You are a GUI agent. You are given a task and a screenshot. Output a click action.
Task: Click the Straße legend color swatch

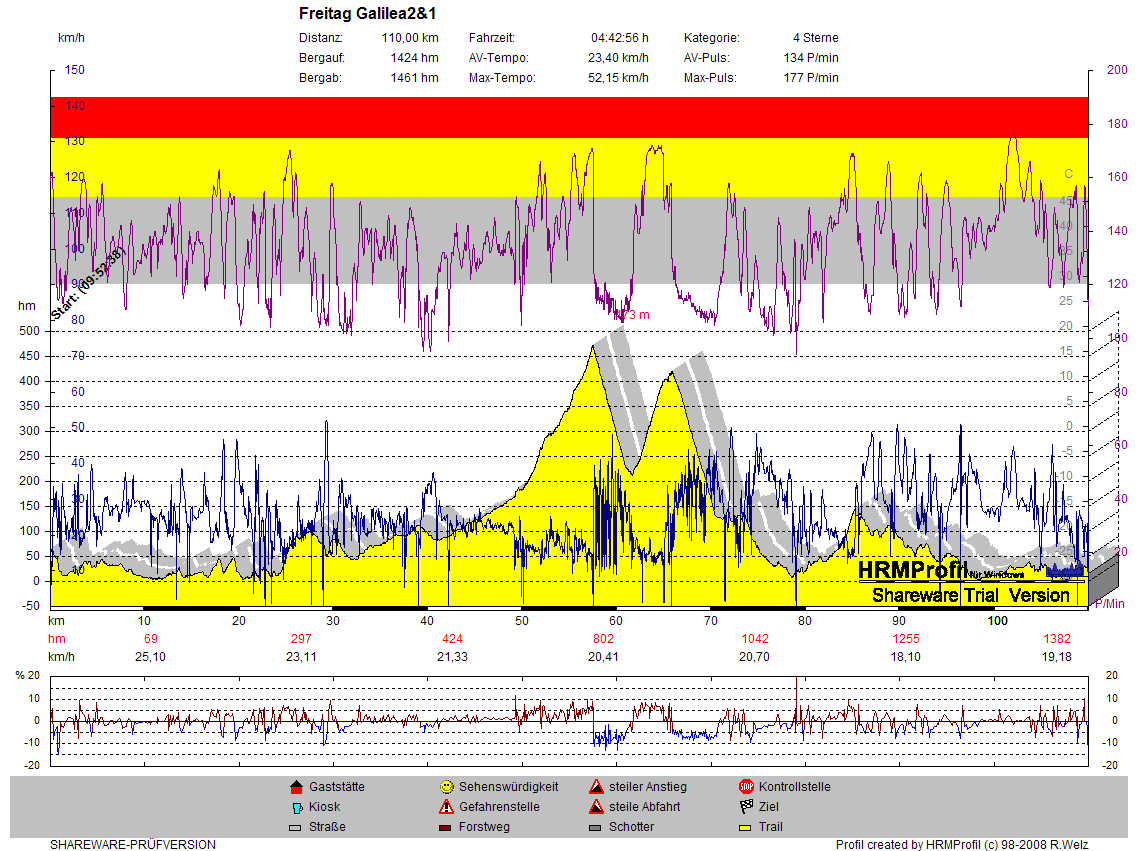tap(295, 828)
